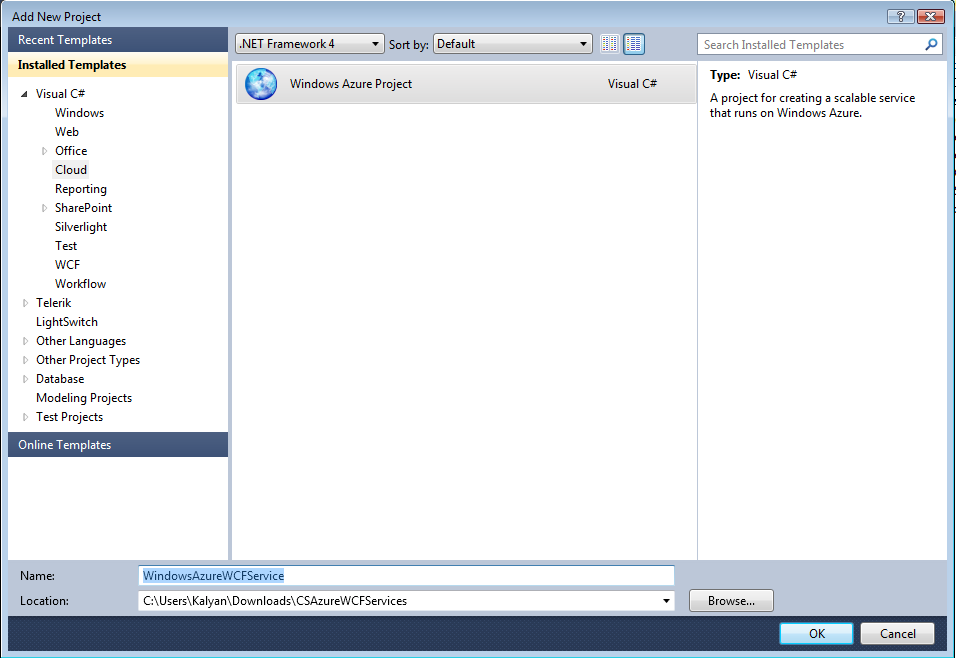Collapse the Visual C# tree node
The height and width of the screenshot is (658, 956).
(x=24, y=94)
